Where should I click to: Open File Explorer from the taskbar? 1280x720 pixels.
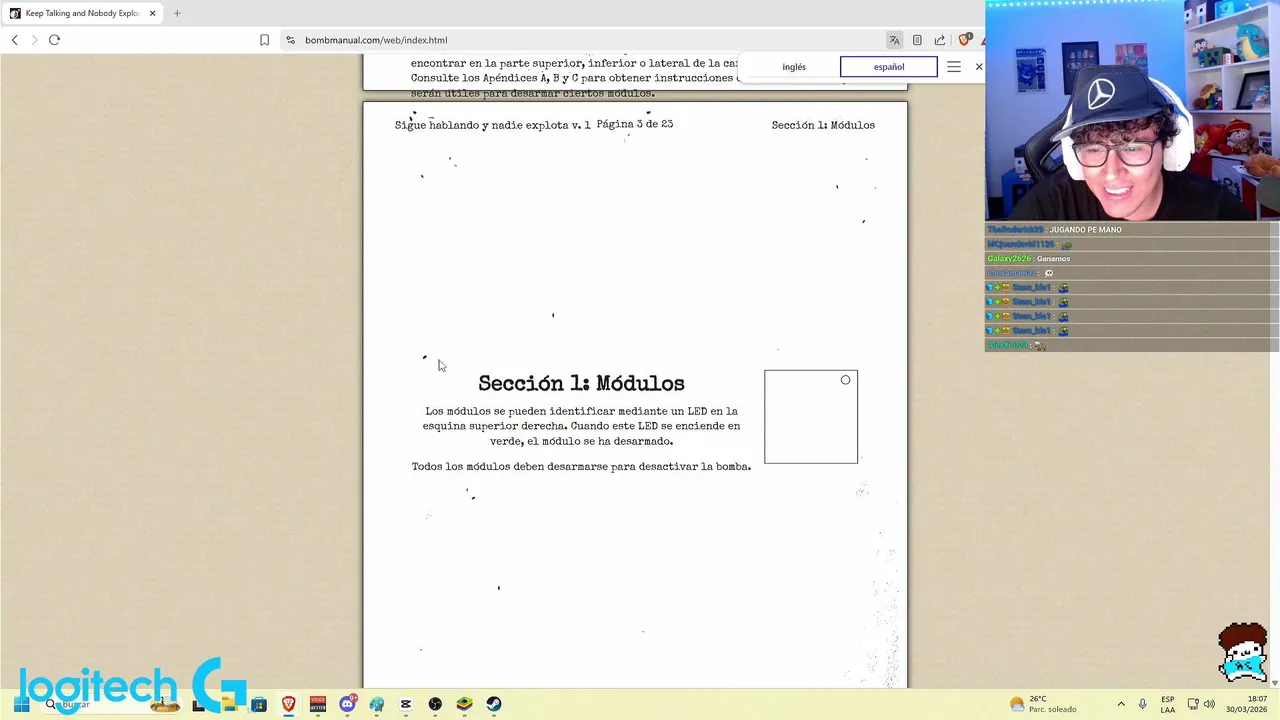click(x=229, y=704)
